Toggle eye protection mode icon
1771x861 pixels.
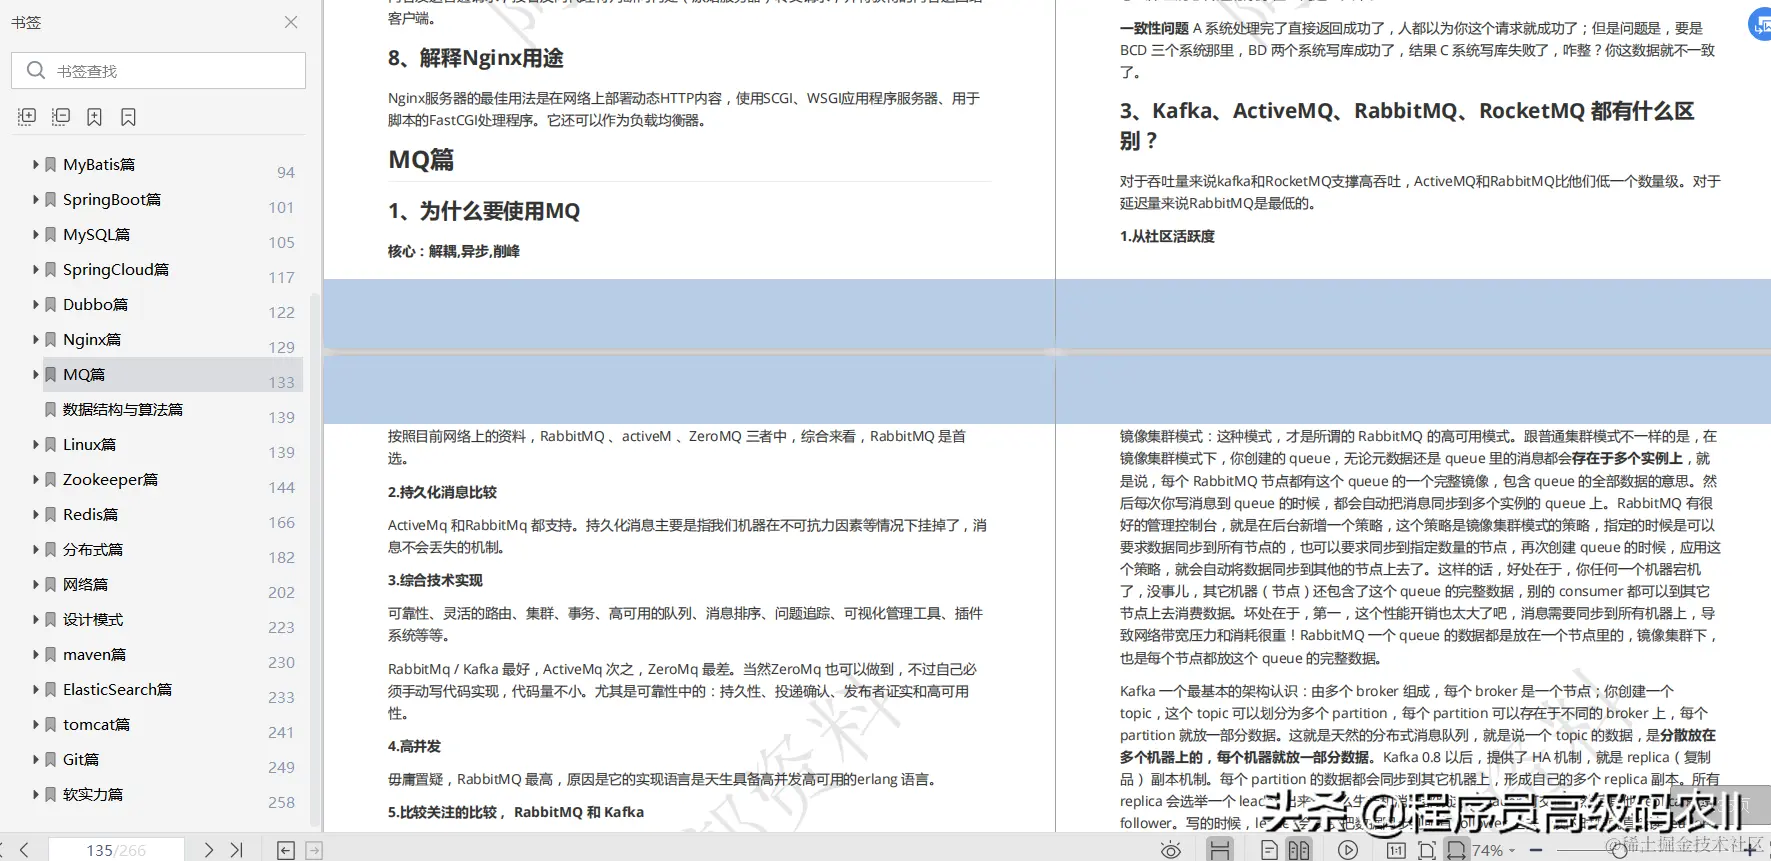1171,850
